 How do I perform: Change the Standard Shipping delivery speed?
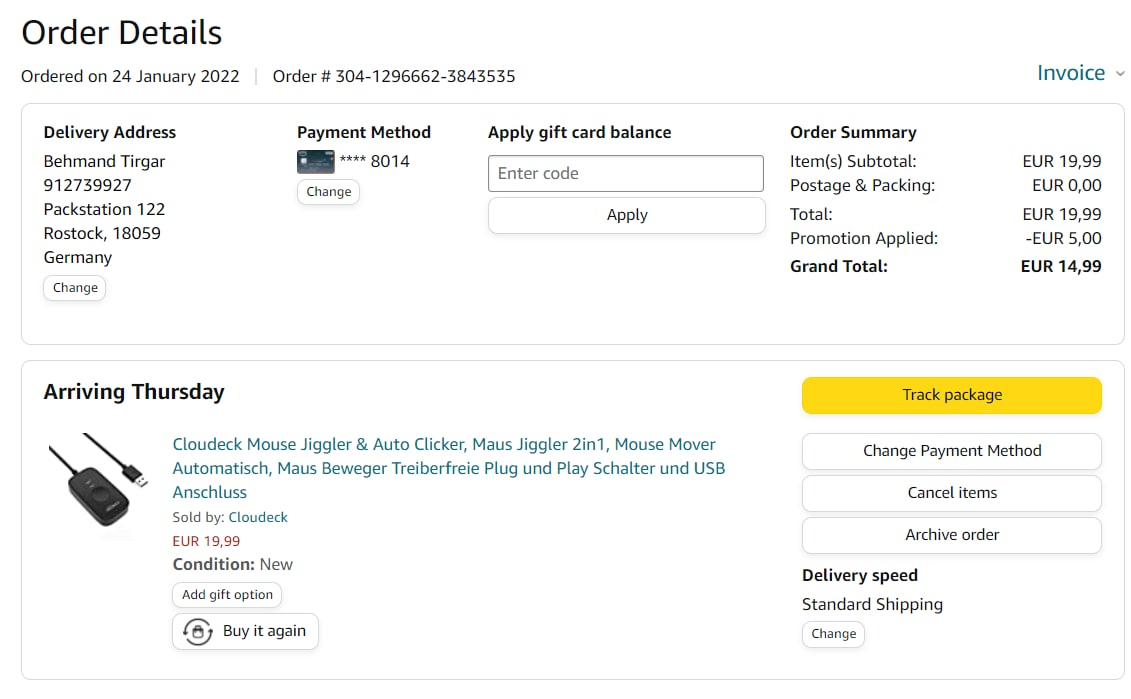[833, 634]
